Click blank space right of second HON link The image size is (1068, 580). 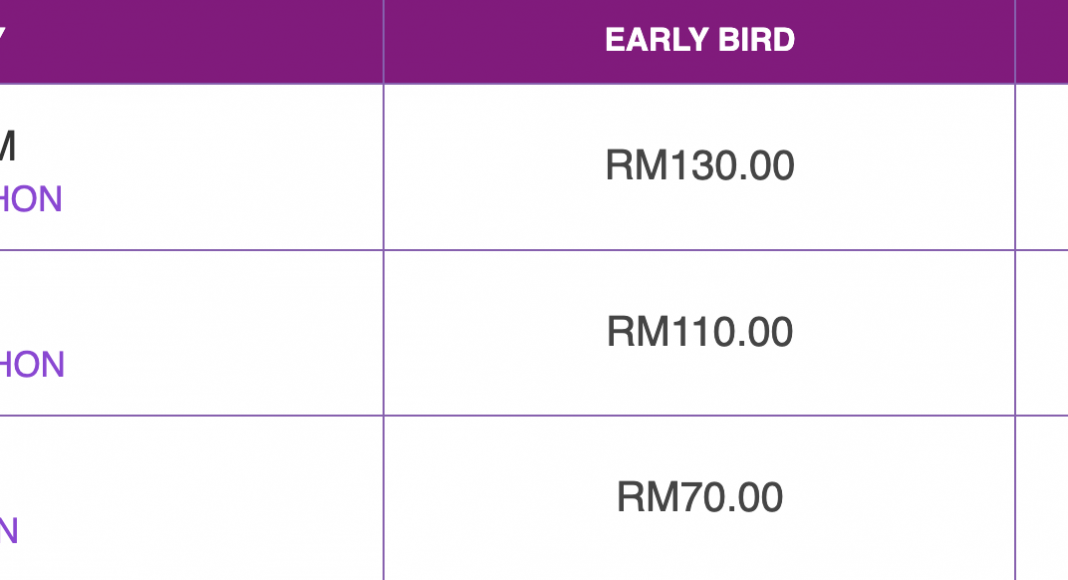coord(223,365)
